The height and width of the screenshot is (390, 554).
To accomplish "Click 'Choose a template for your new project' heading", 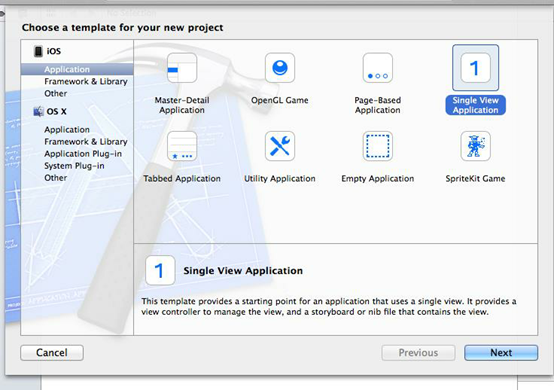I will coord(122,28).
